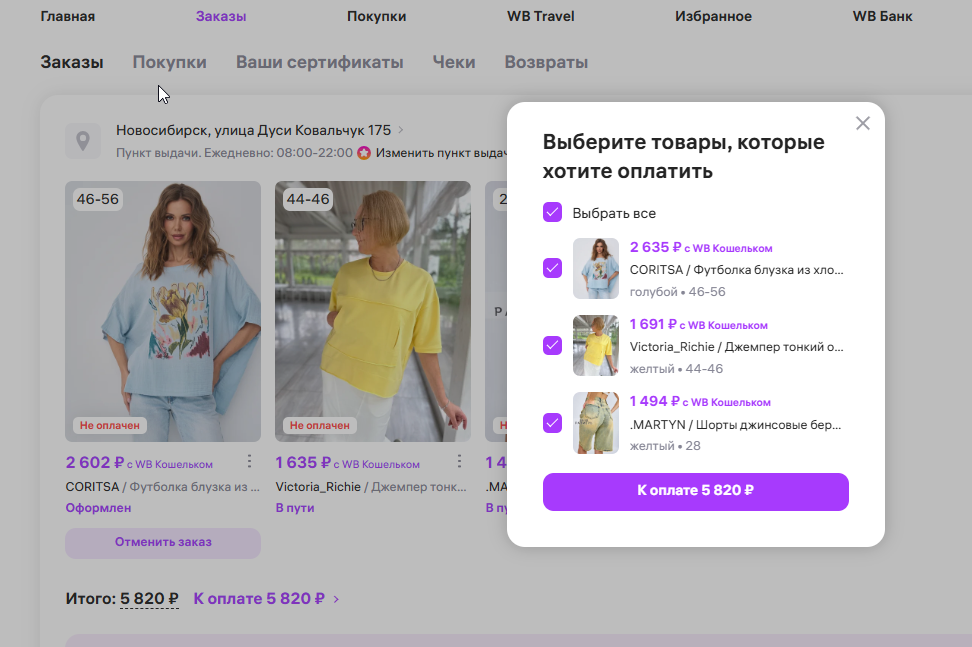Expand address chevron after Дуси Ковальчук 175
972x647 pixels.
[401, 130]
